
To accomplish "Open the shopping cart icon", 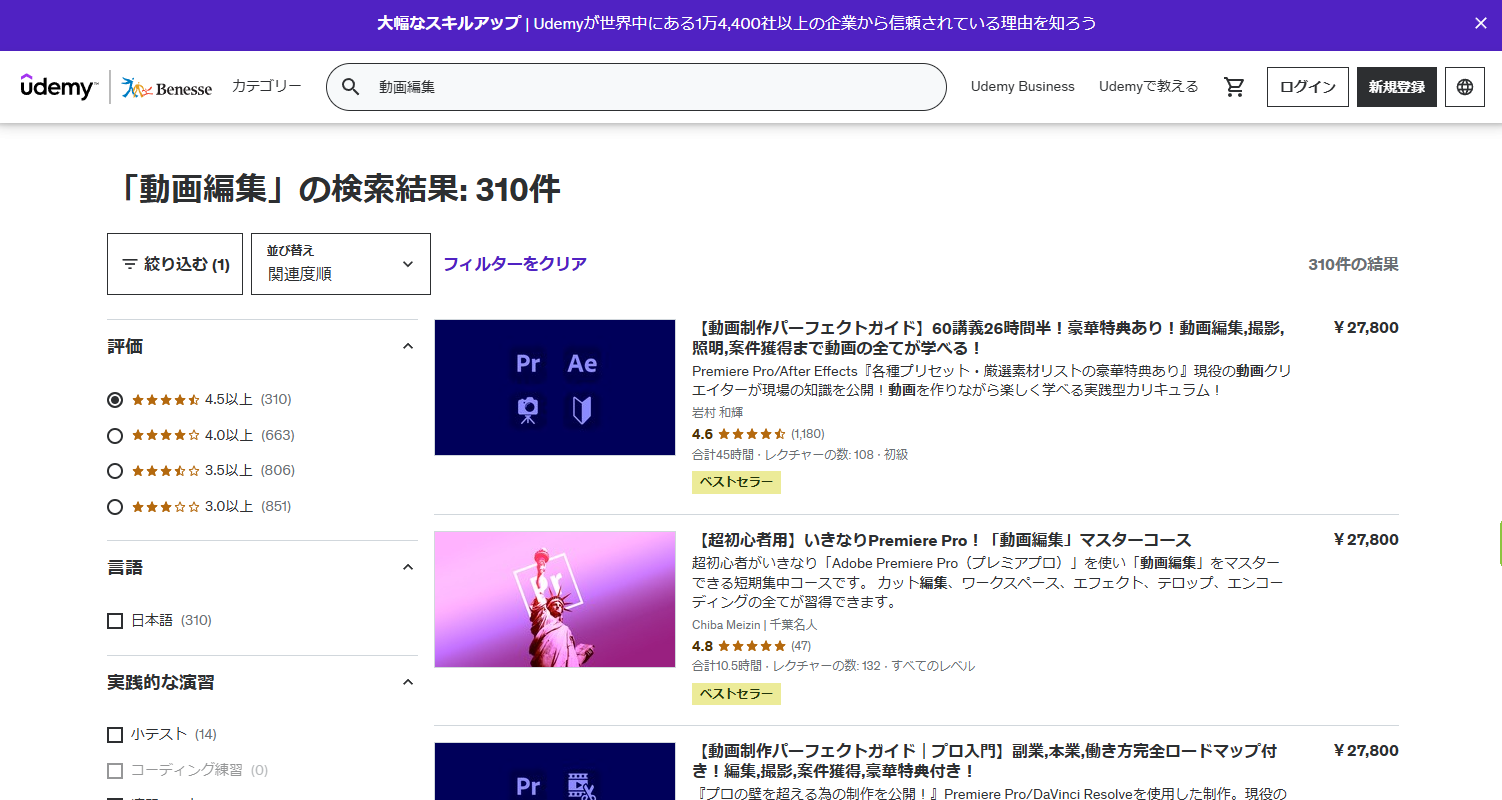I will (1235, 87).
